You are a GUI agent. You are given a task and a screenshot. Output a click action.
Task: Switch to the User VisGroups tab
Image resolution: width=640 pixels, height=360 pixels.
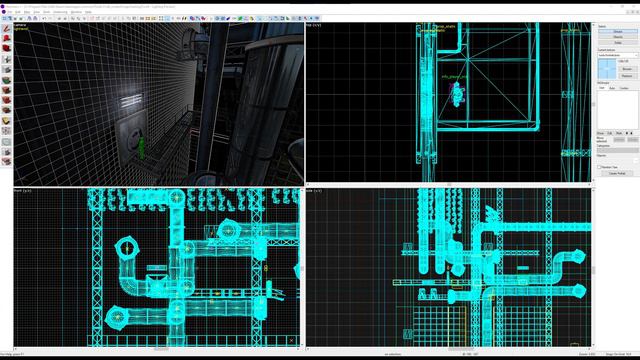(602, 88)
